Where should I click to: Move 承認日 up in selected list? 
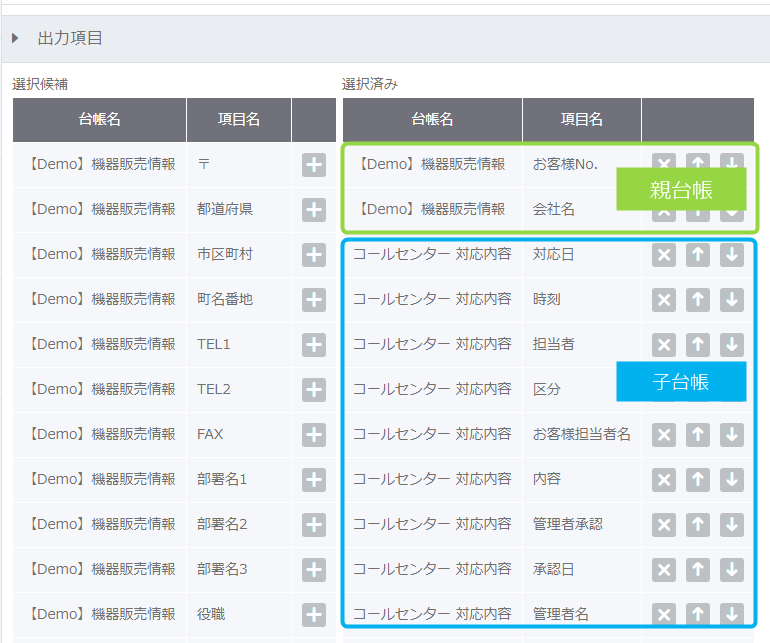pos(698,570)
